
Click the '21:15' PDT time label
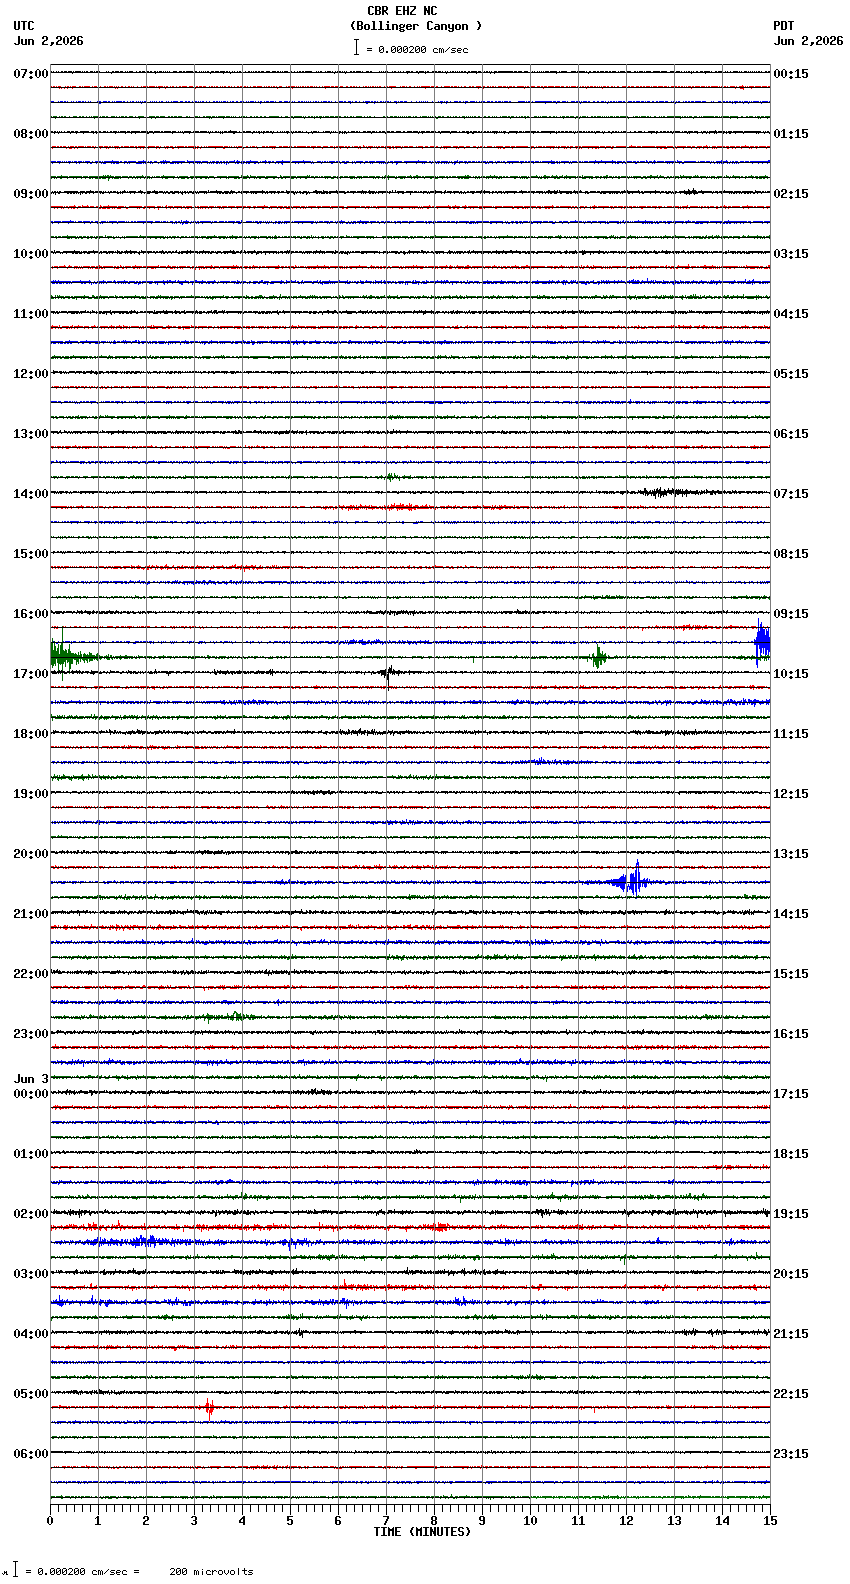[x=791, y=1334]
